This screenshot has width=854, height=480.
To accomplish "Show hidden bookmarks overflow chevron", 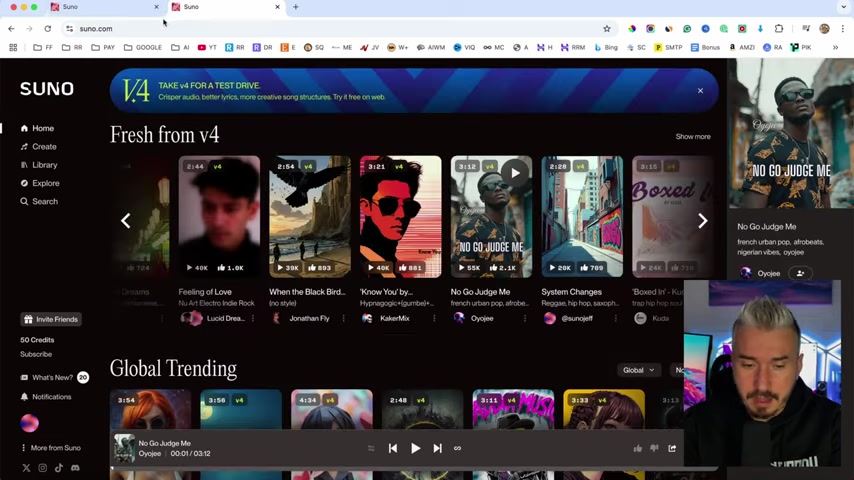I will click(835, 47).
